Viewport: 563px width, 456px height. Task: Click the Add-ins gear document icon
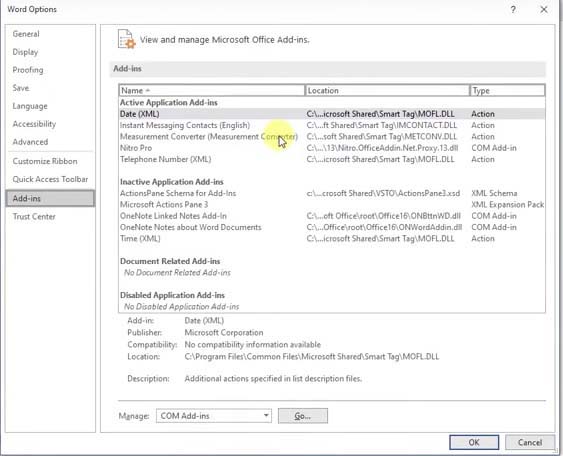(126, 39)
